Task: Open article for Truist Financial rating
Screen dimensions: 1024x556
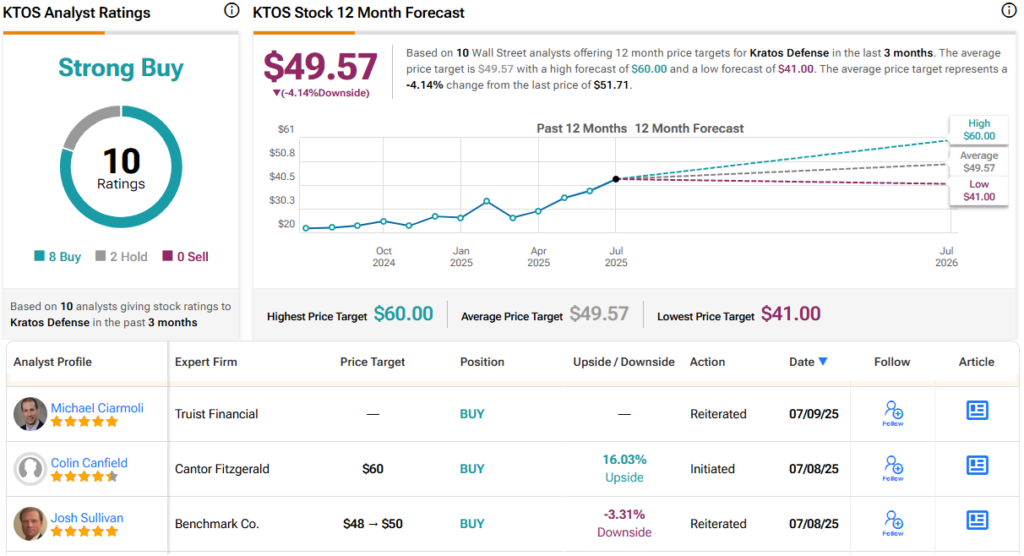Action: click(x=977, y=410)
